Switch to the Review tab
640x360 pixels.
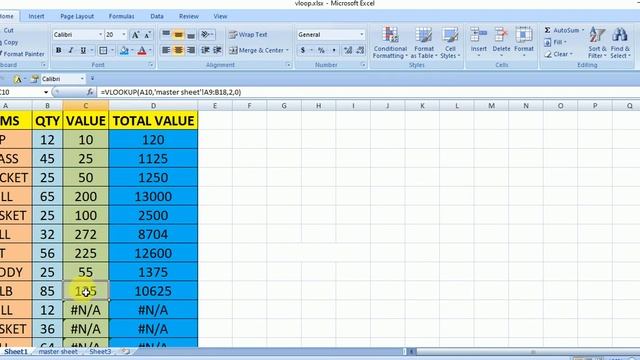pyautogui.click(x=189, y=16)
